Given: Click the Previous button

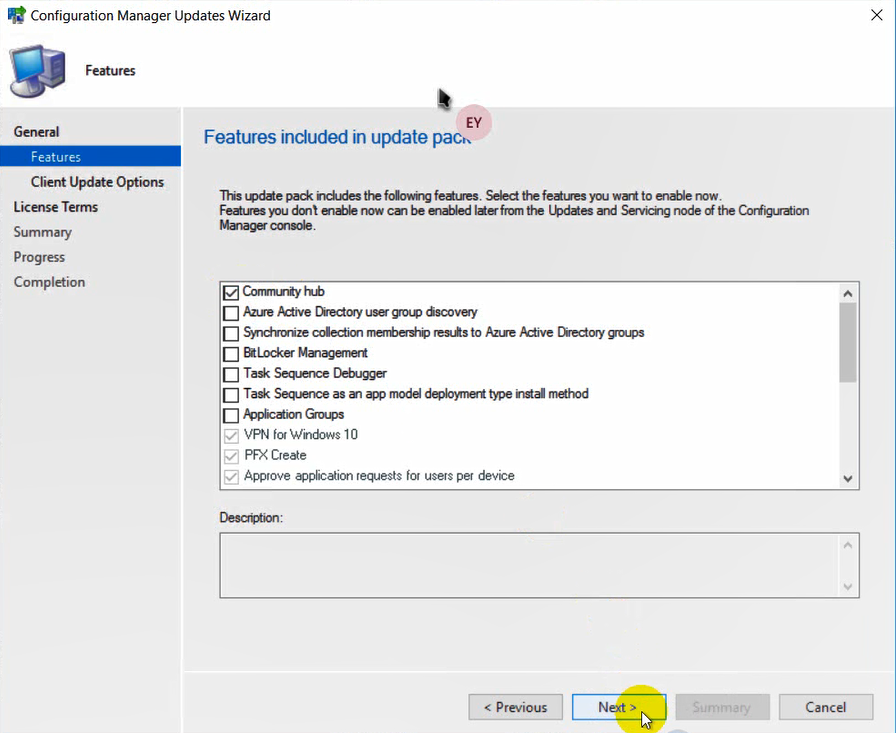Looking at the screenshot, I should 515,707.
